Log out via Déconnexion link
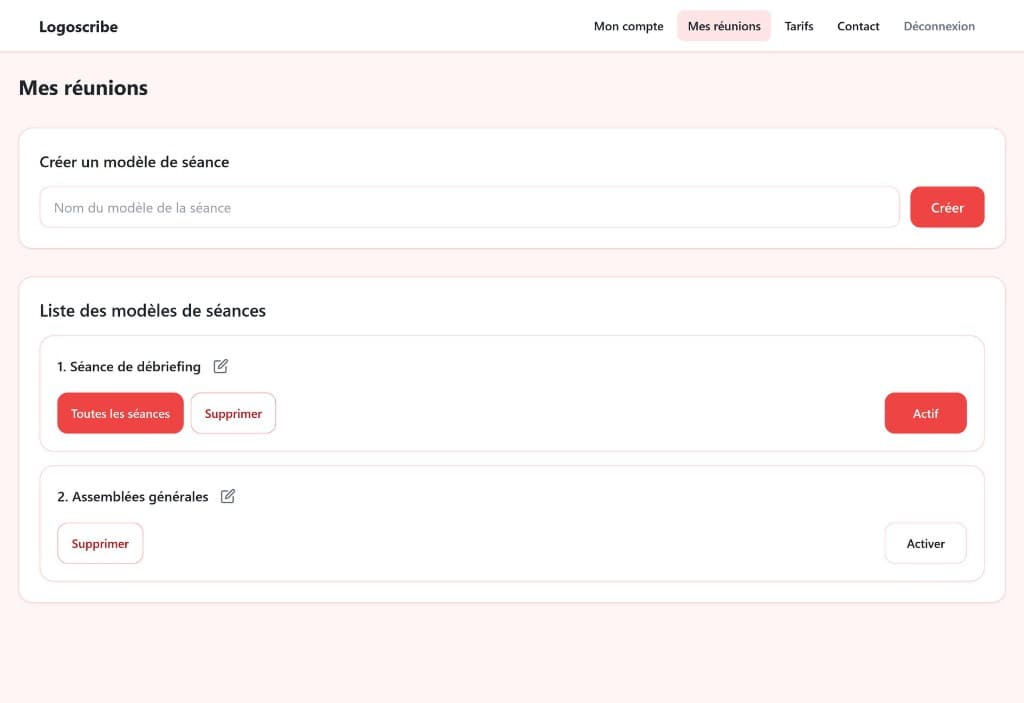 pyautogui.click(x=939, y=26)
